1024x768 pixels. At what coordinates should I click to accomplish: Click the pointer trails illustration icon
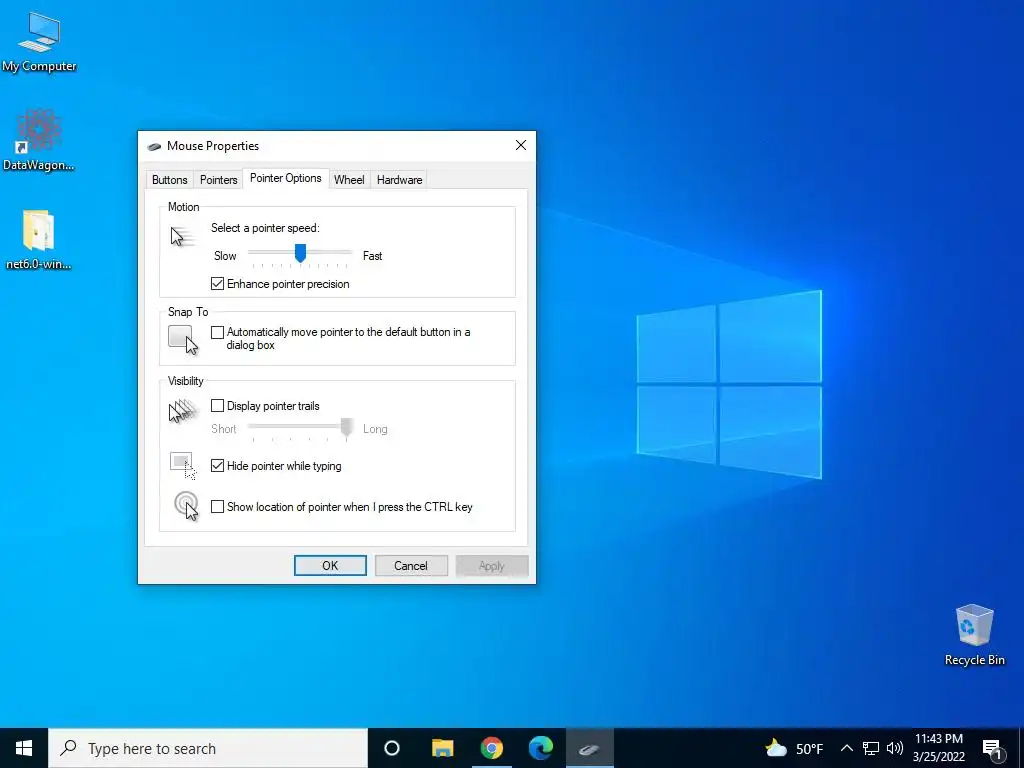click(x=183, y=411)
